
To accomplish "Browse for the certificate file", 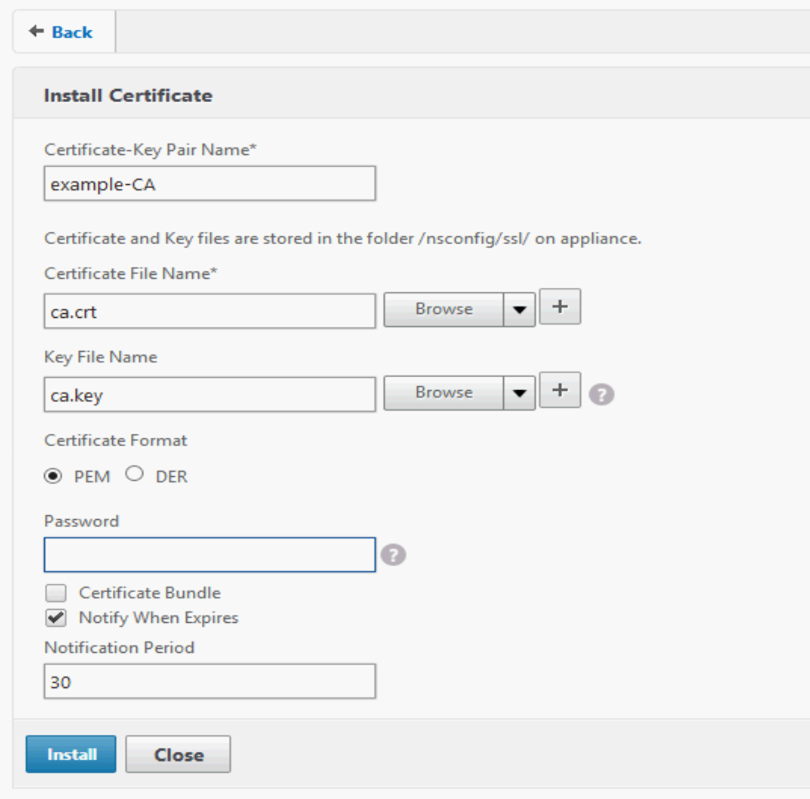I will pos(443,310).
